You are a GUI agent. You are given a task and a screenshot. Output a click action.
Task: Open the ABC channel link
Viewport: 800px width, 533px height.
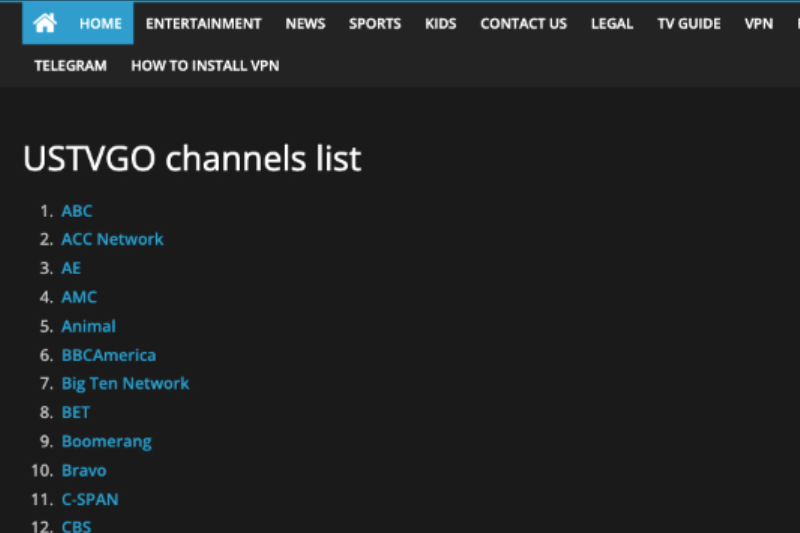pos(77,211)
